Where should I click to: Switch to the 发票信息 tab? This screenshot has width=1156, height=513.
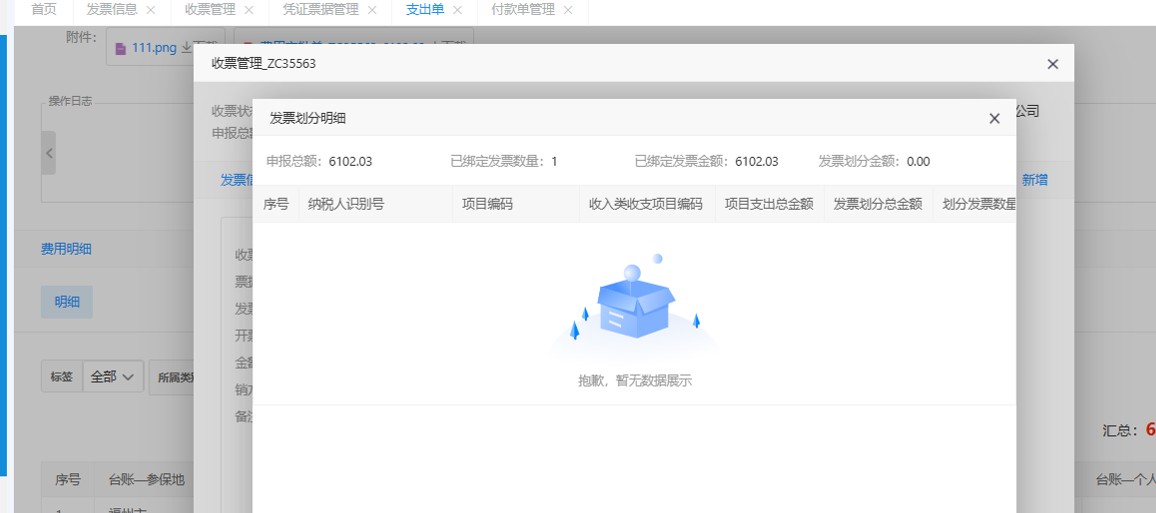click(x=112, y=10)
